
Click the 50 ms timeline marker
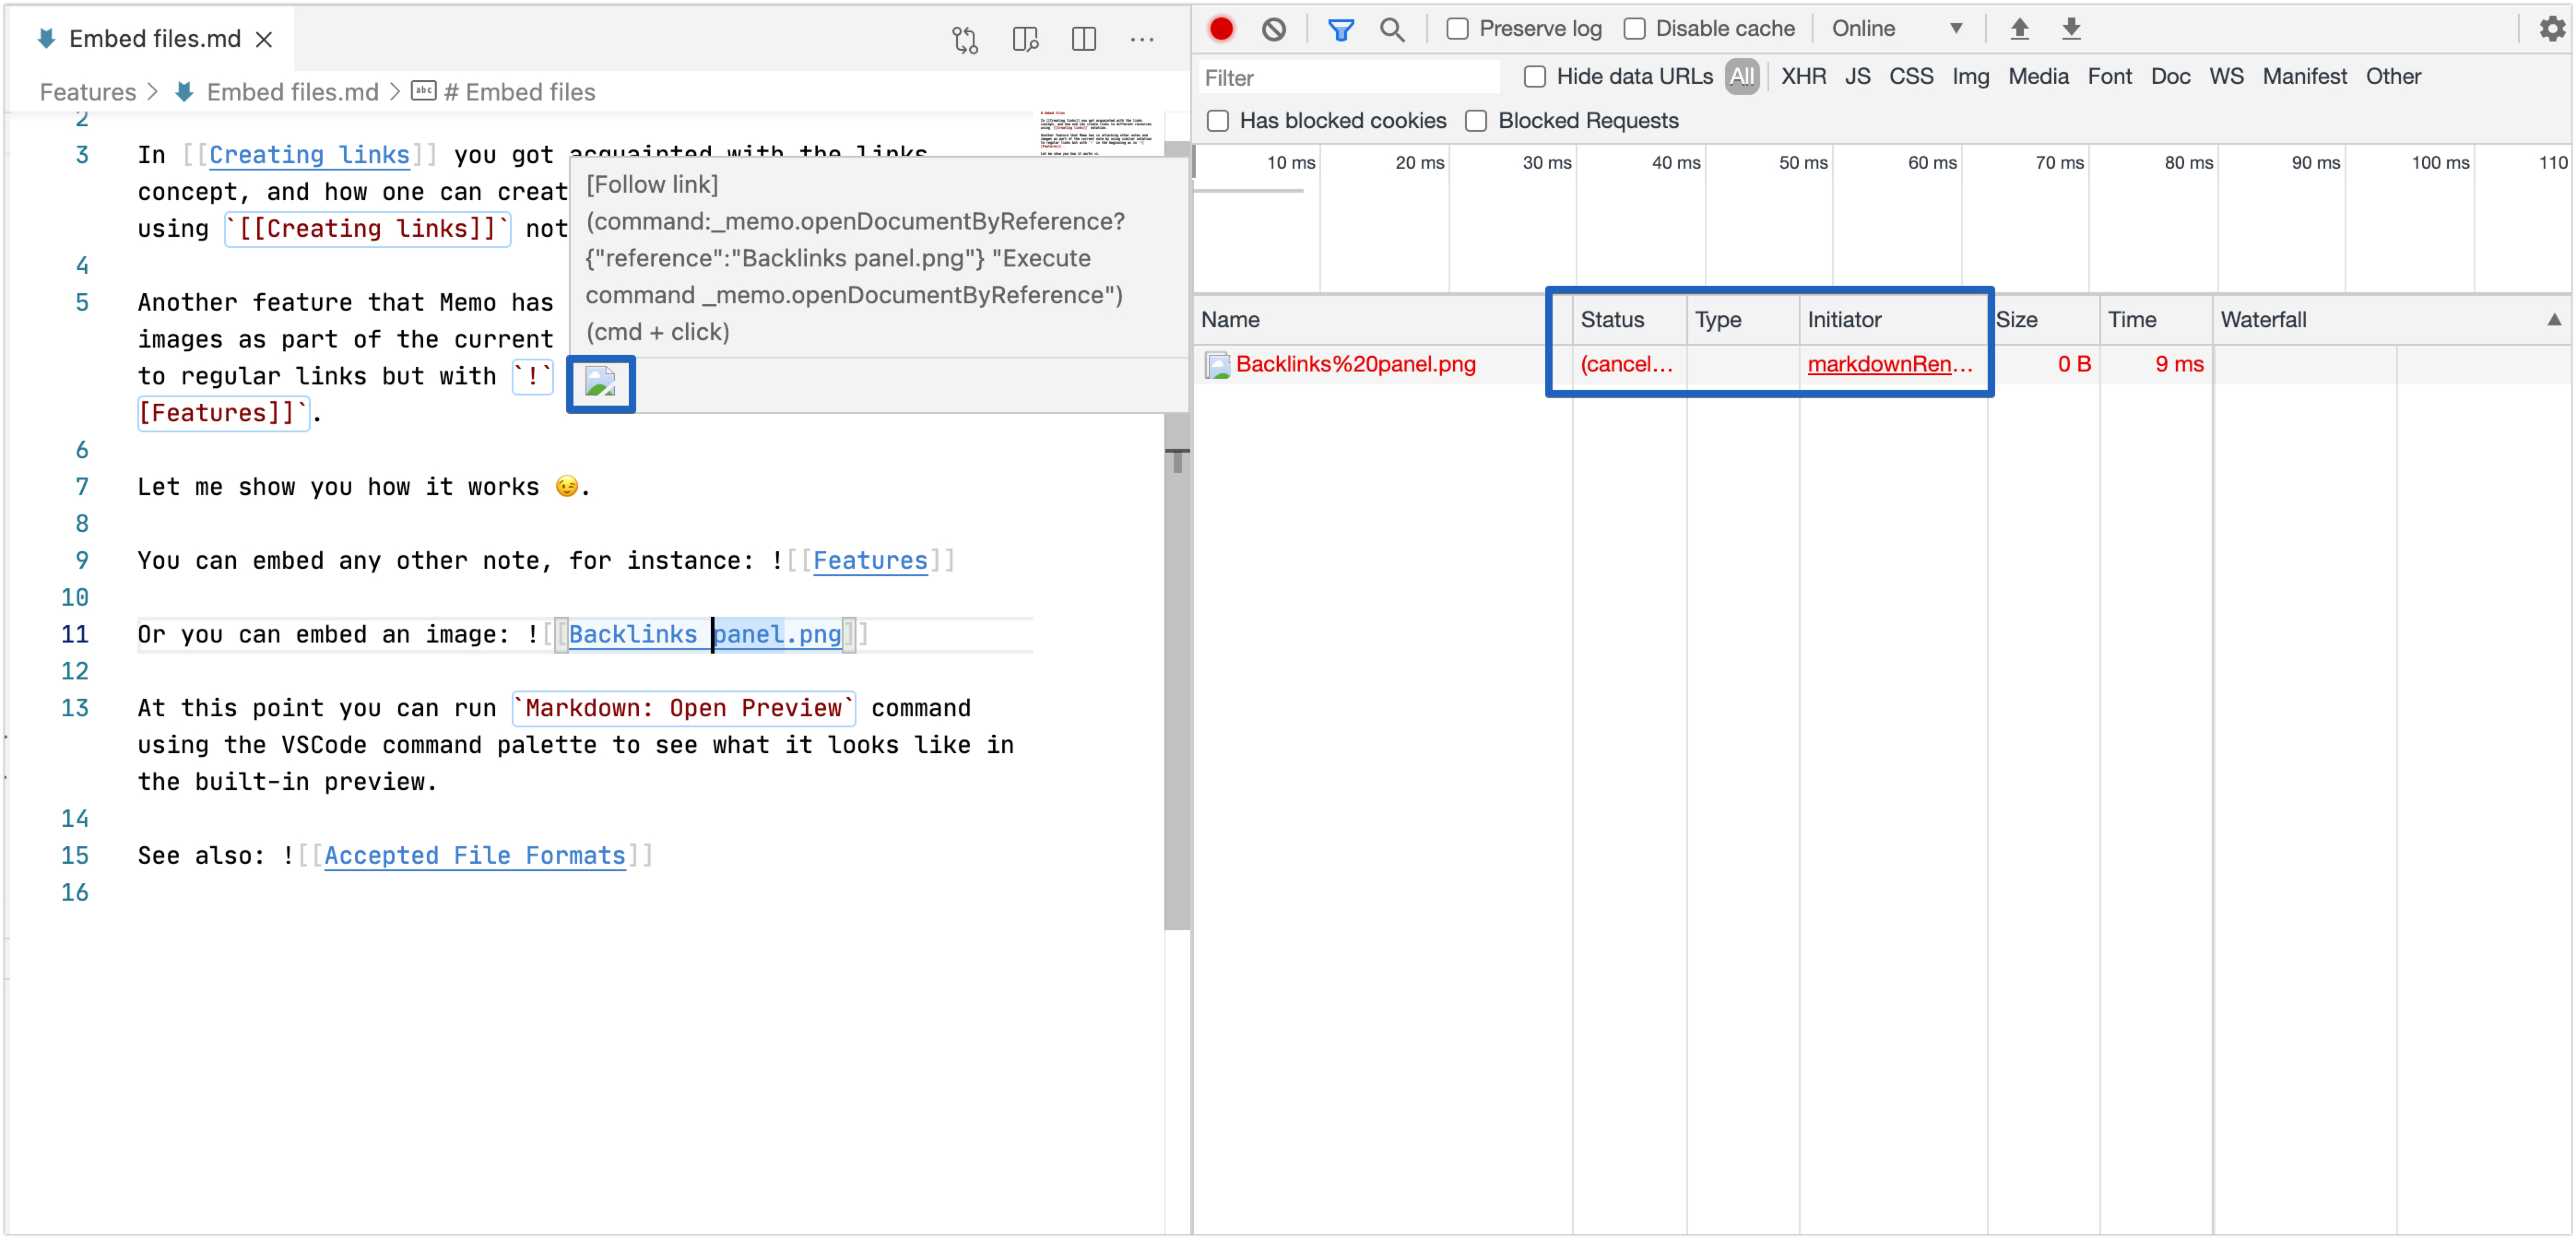pos(1802,163)
